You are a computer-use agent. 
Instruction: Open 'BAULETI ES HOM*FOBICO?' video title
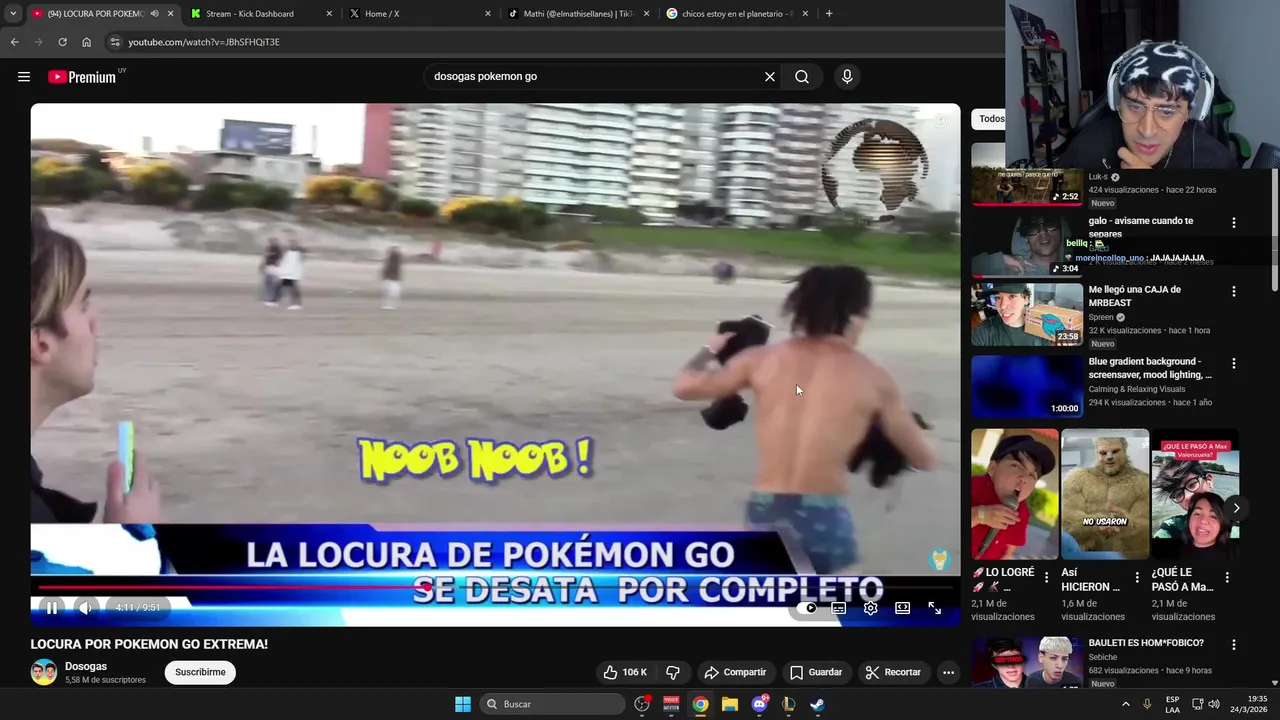(1146, 643)
